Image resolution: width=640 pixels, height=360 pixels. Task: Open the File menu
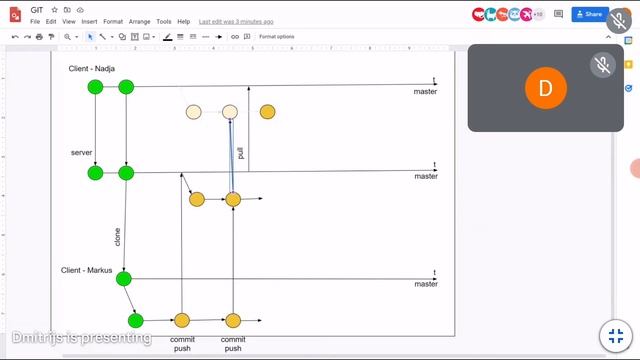(35, 22)
